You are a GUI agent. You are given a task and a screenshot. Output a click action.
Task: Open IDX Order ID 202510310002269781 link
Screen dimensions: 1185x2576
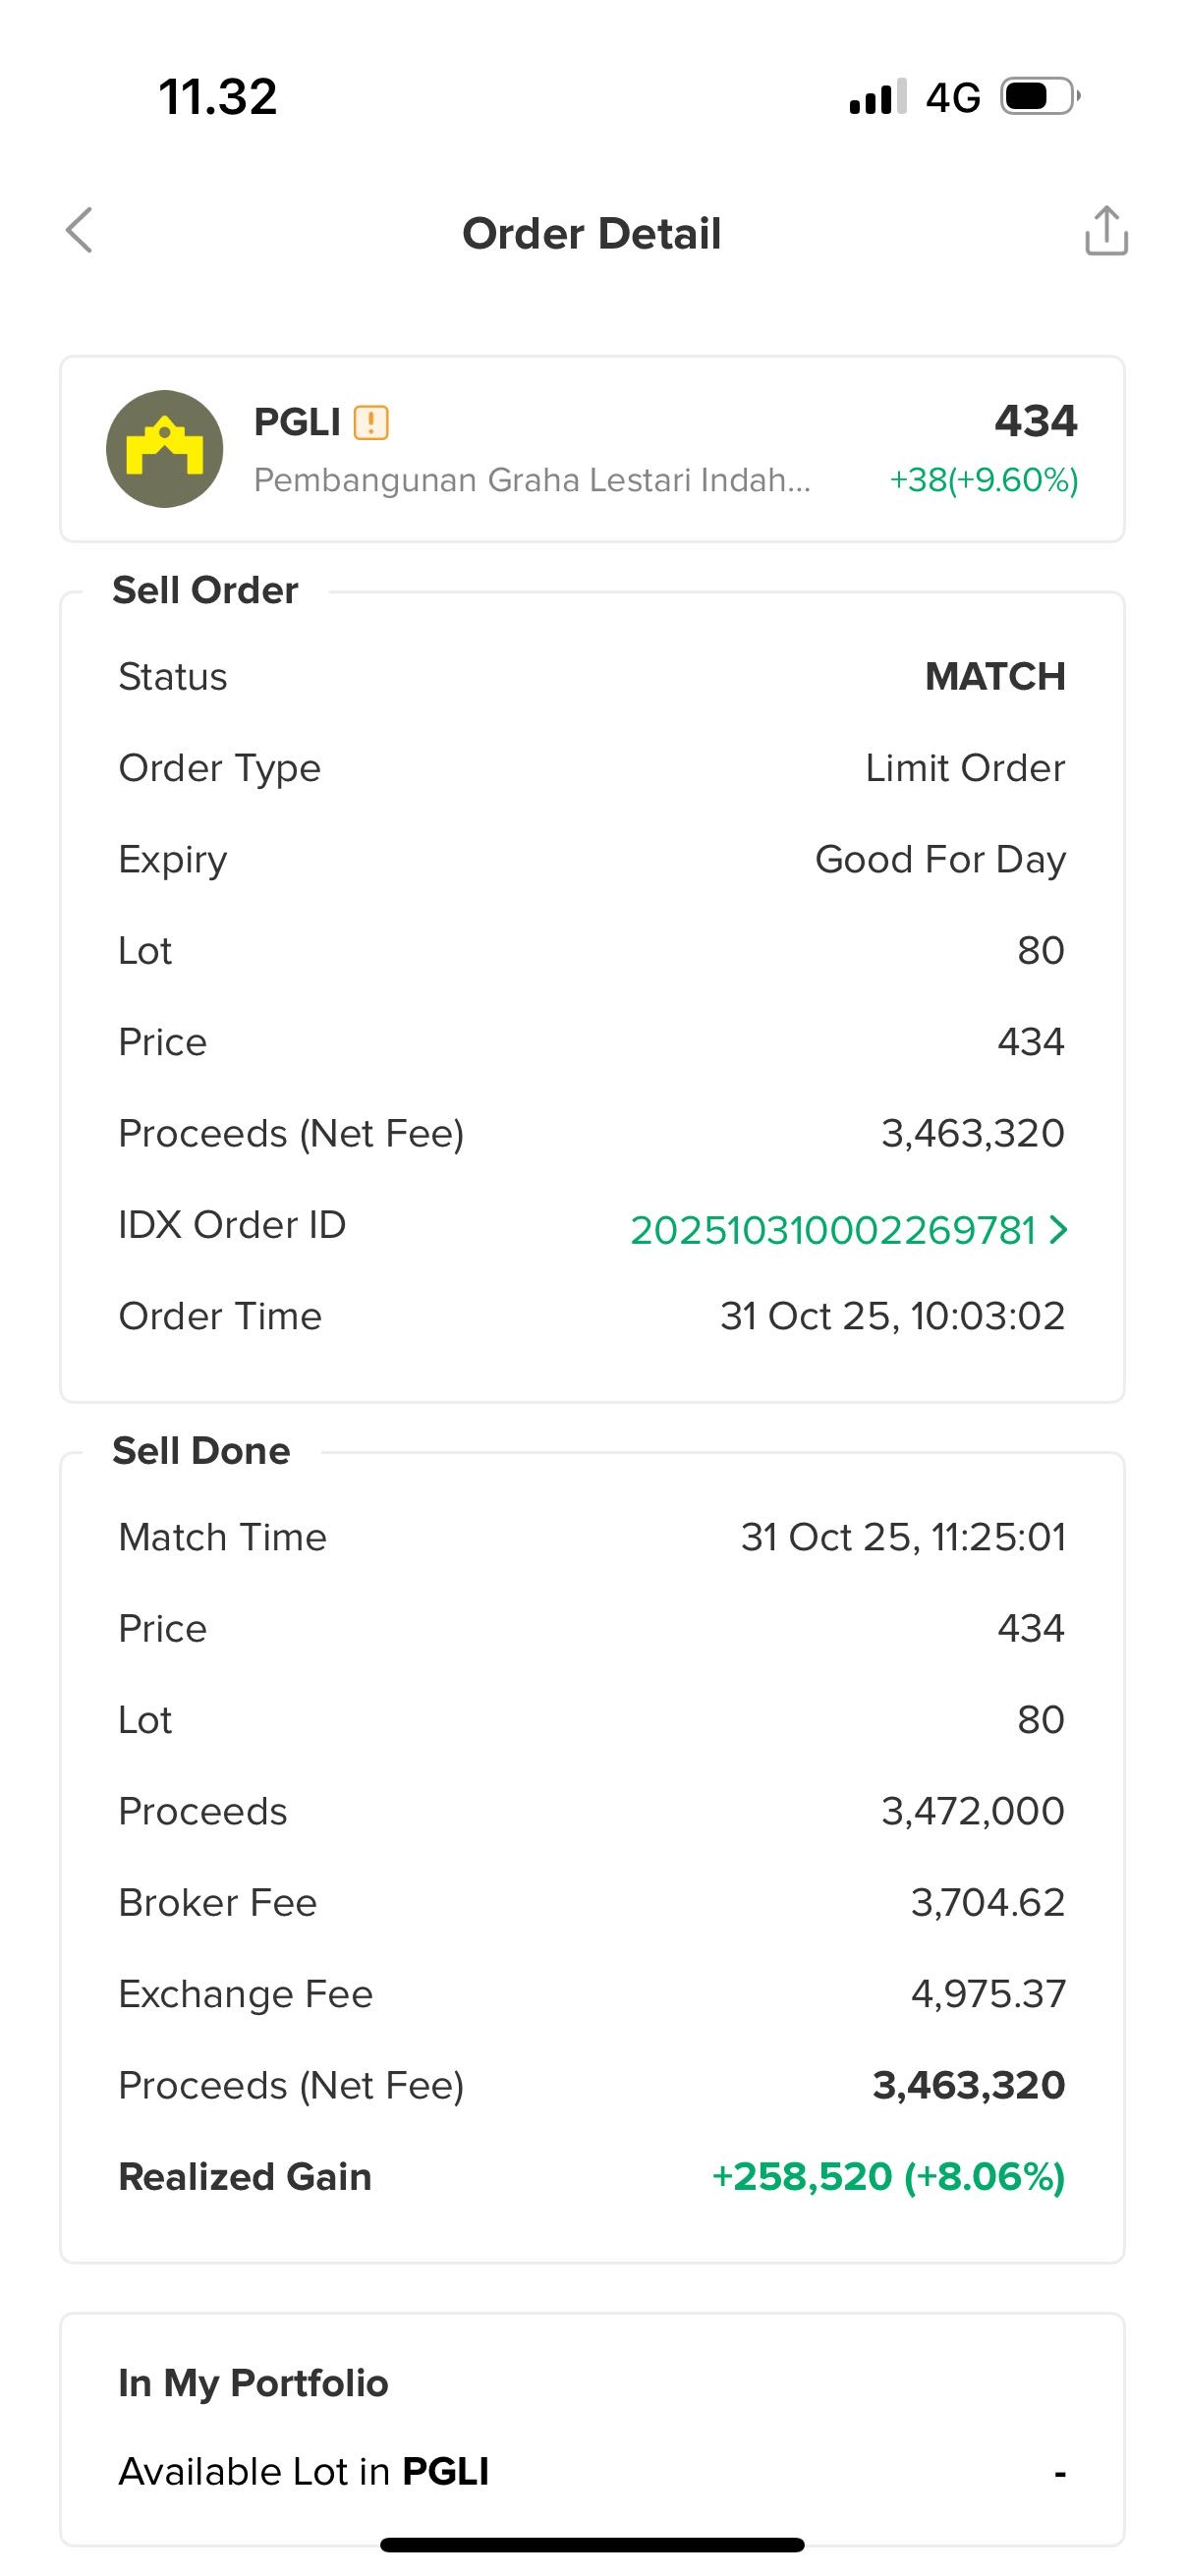pos(832,1230)
